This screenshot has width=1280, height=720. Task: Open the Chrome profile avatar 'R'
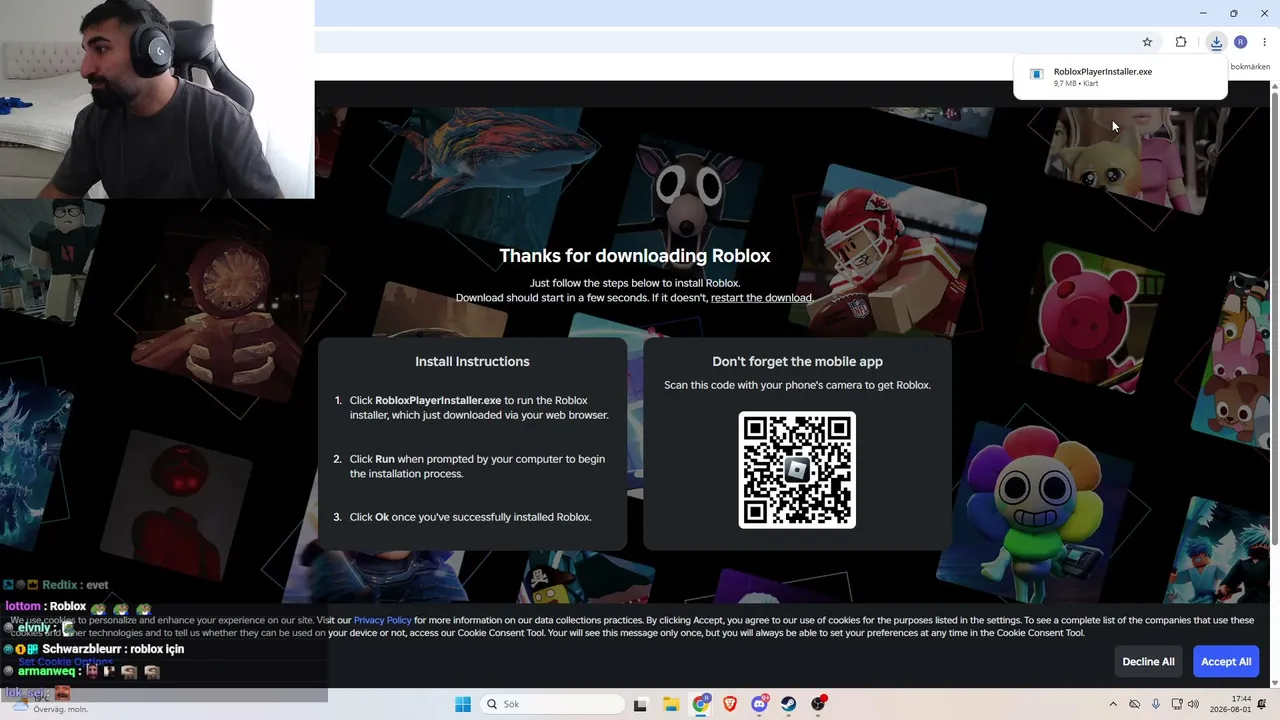point(1240,42)
